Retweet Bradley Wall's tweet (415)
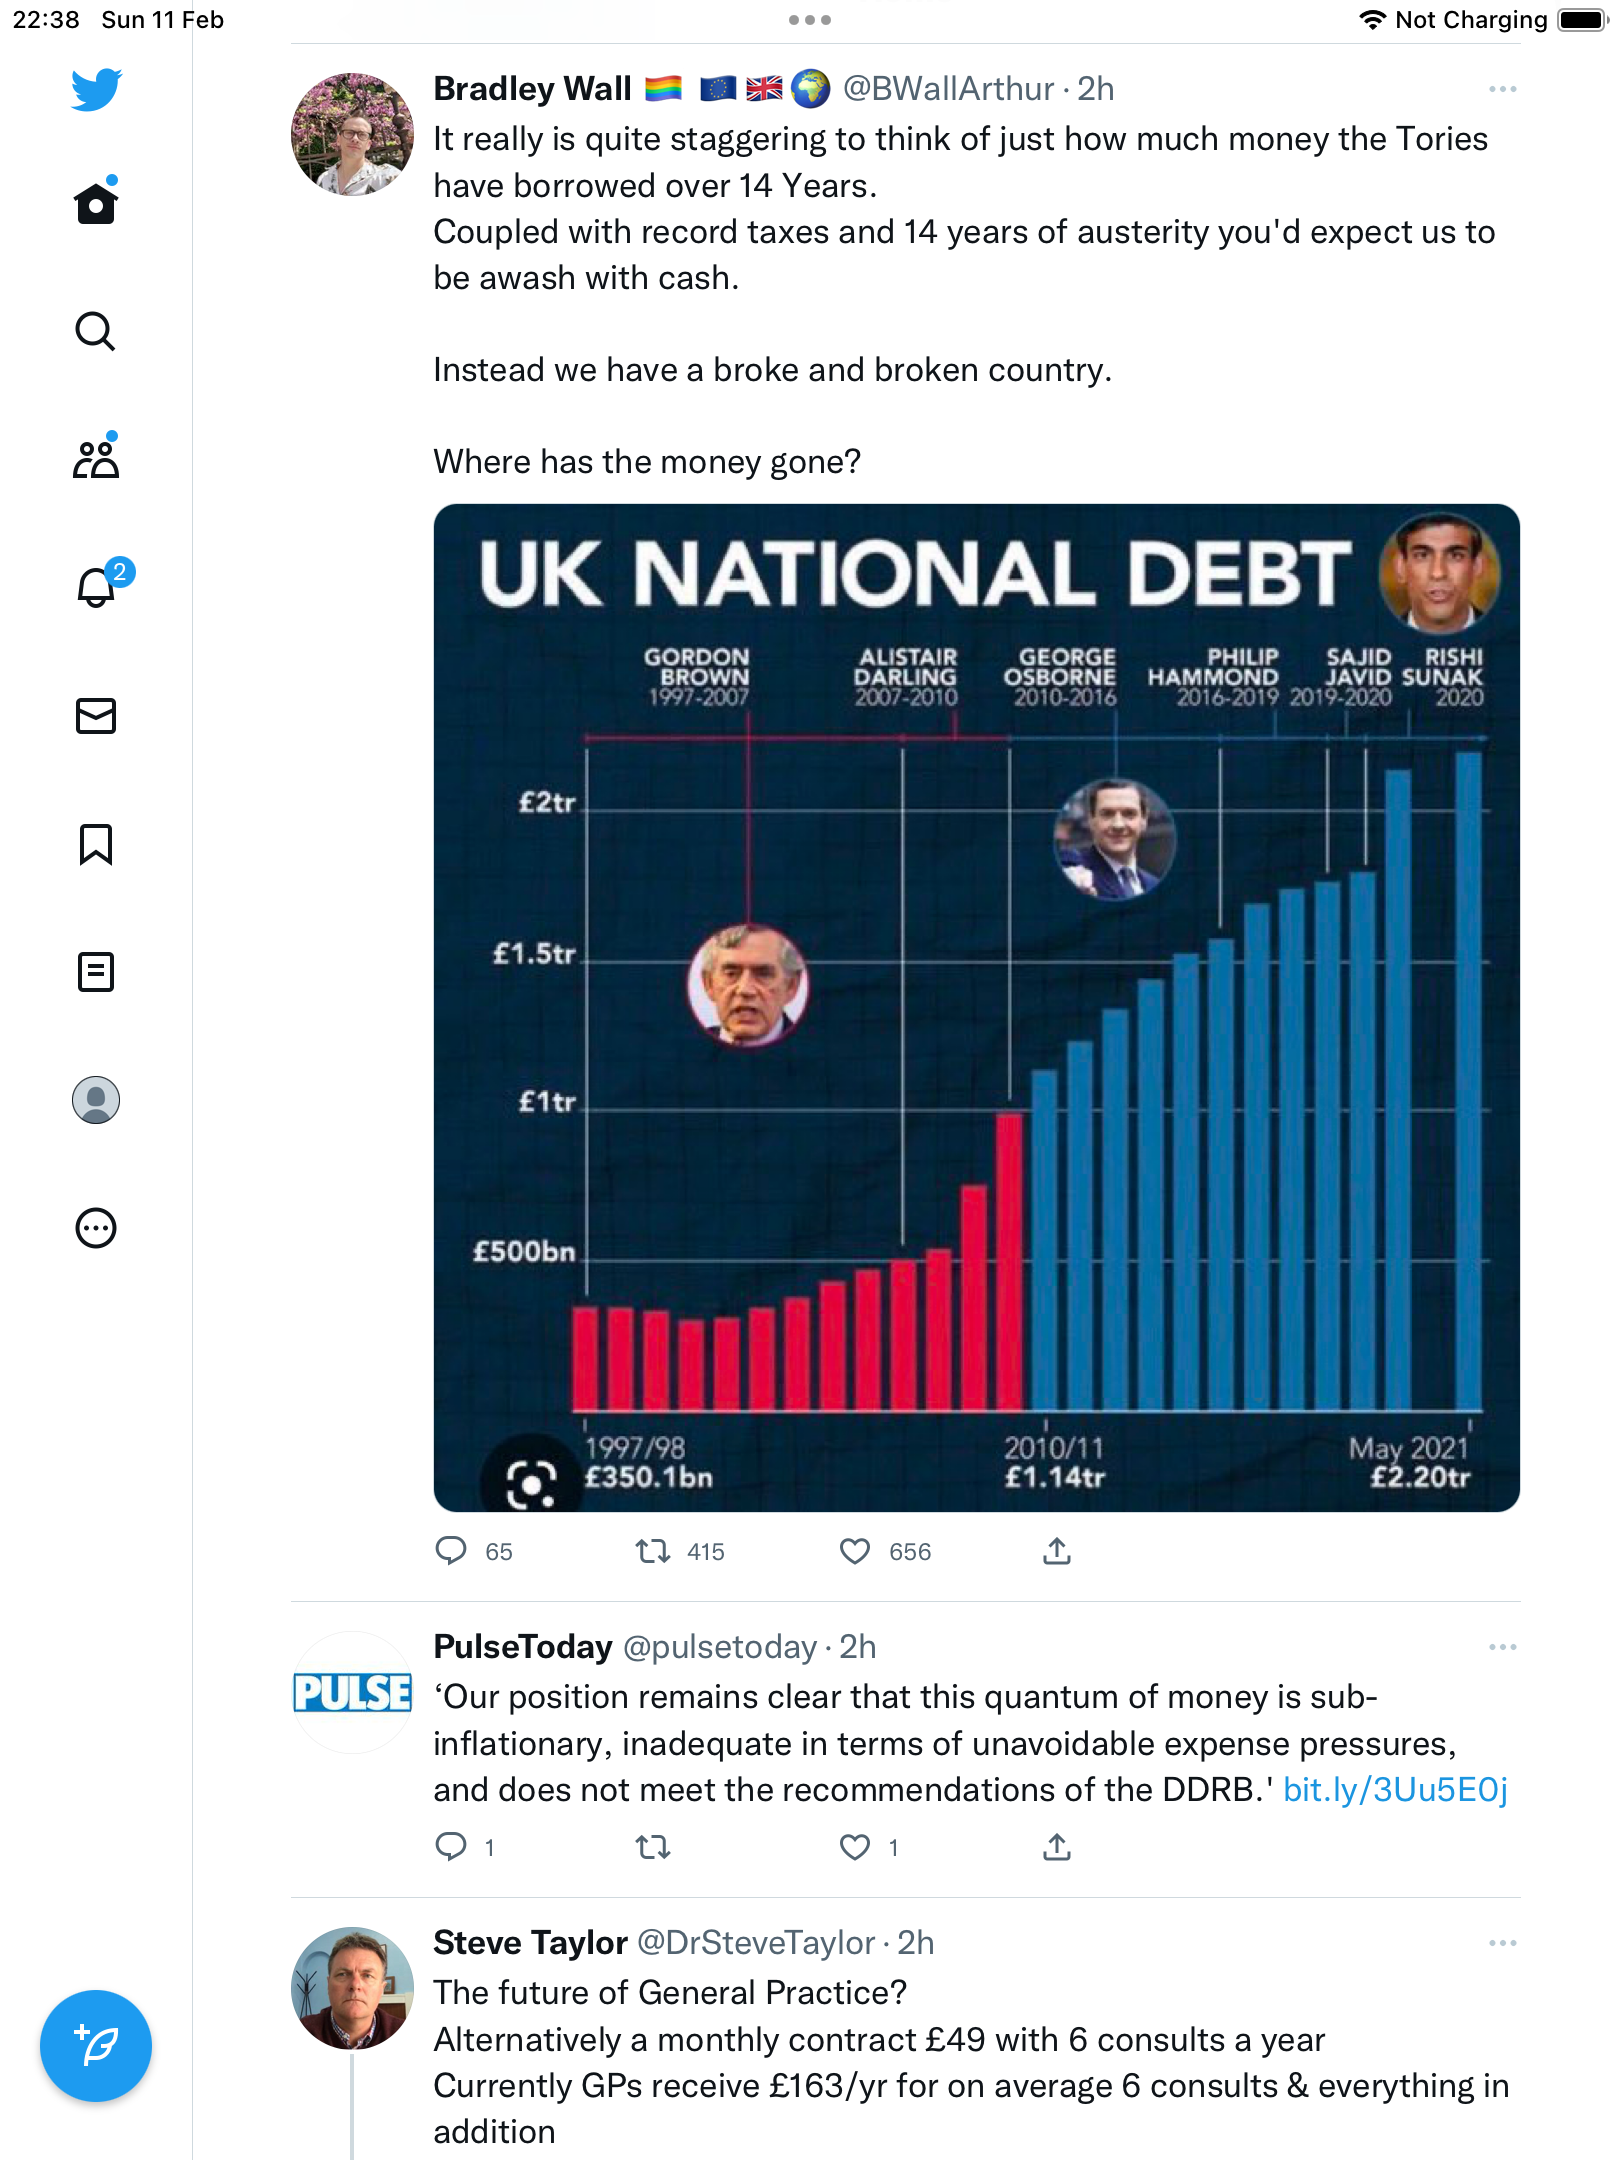The height and width of the screenshot is (2160, 1620). pyautogui.click(x=653, y=1551)
